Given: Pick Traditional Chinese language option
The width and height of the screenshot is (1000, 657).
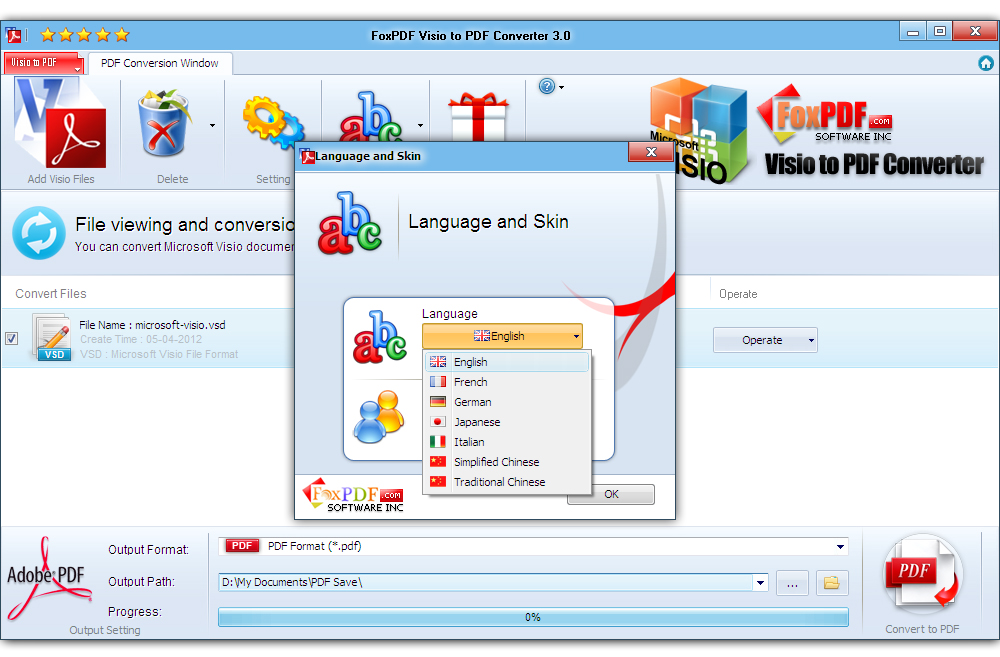Looking at the screenshot, I should 507,482.
